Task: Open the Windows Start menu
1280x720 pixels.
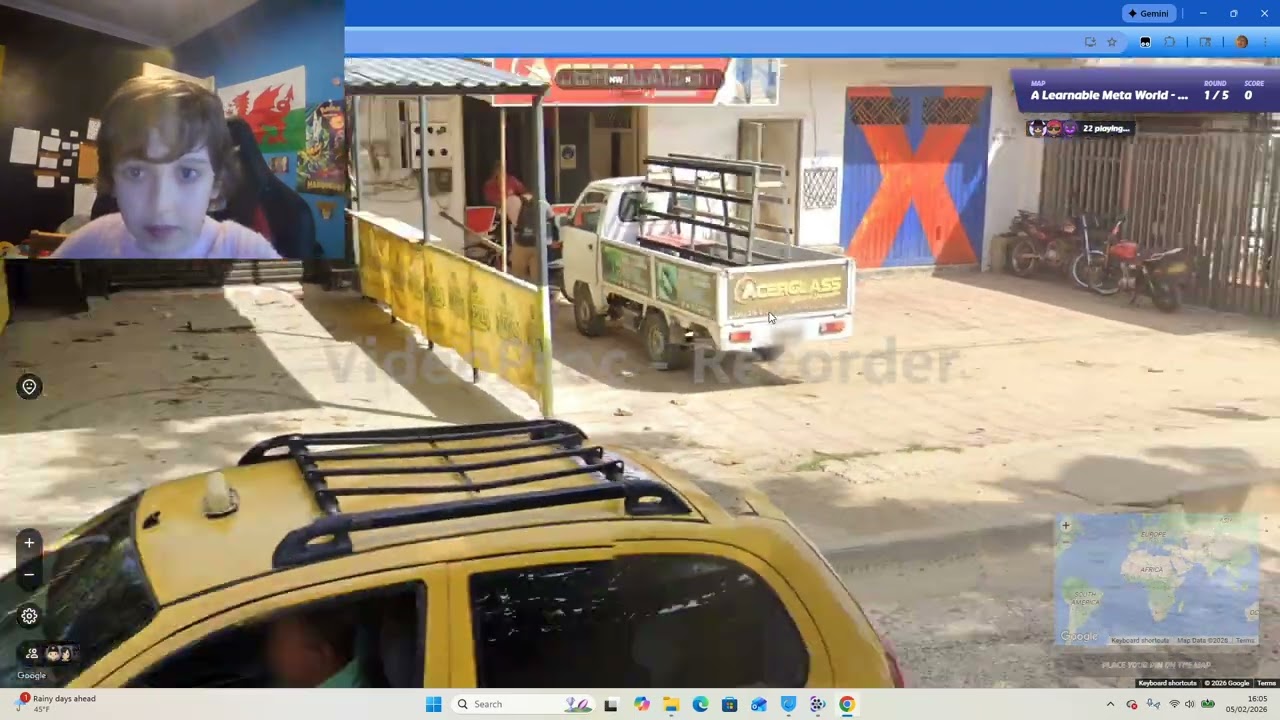Action: (x=433, y=704)
